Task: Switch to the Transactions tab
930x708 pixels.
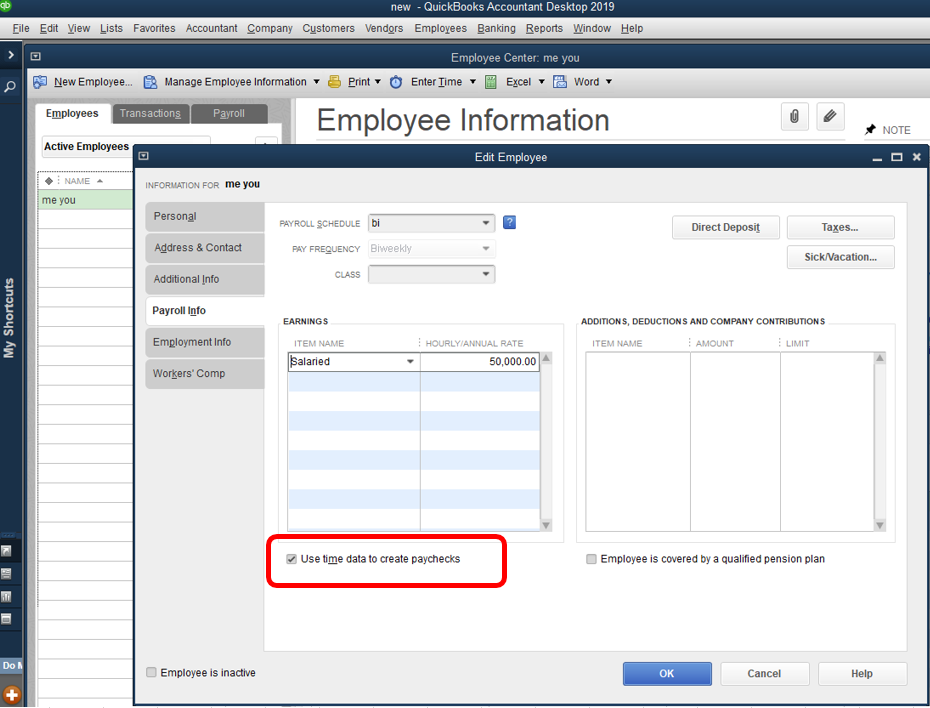Action: pyautogui.click(x=150, y=114)
